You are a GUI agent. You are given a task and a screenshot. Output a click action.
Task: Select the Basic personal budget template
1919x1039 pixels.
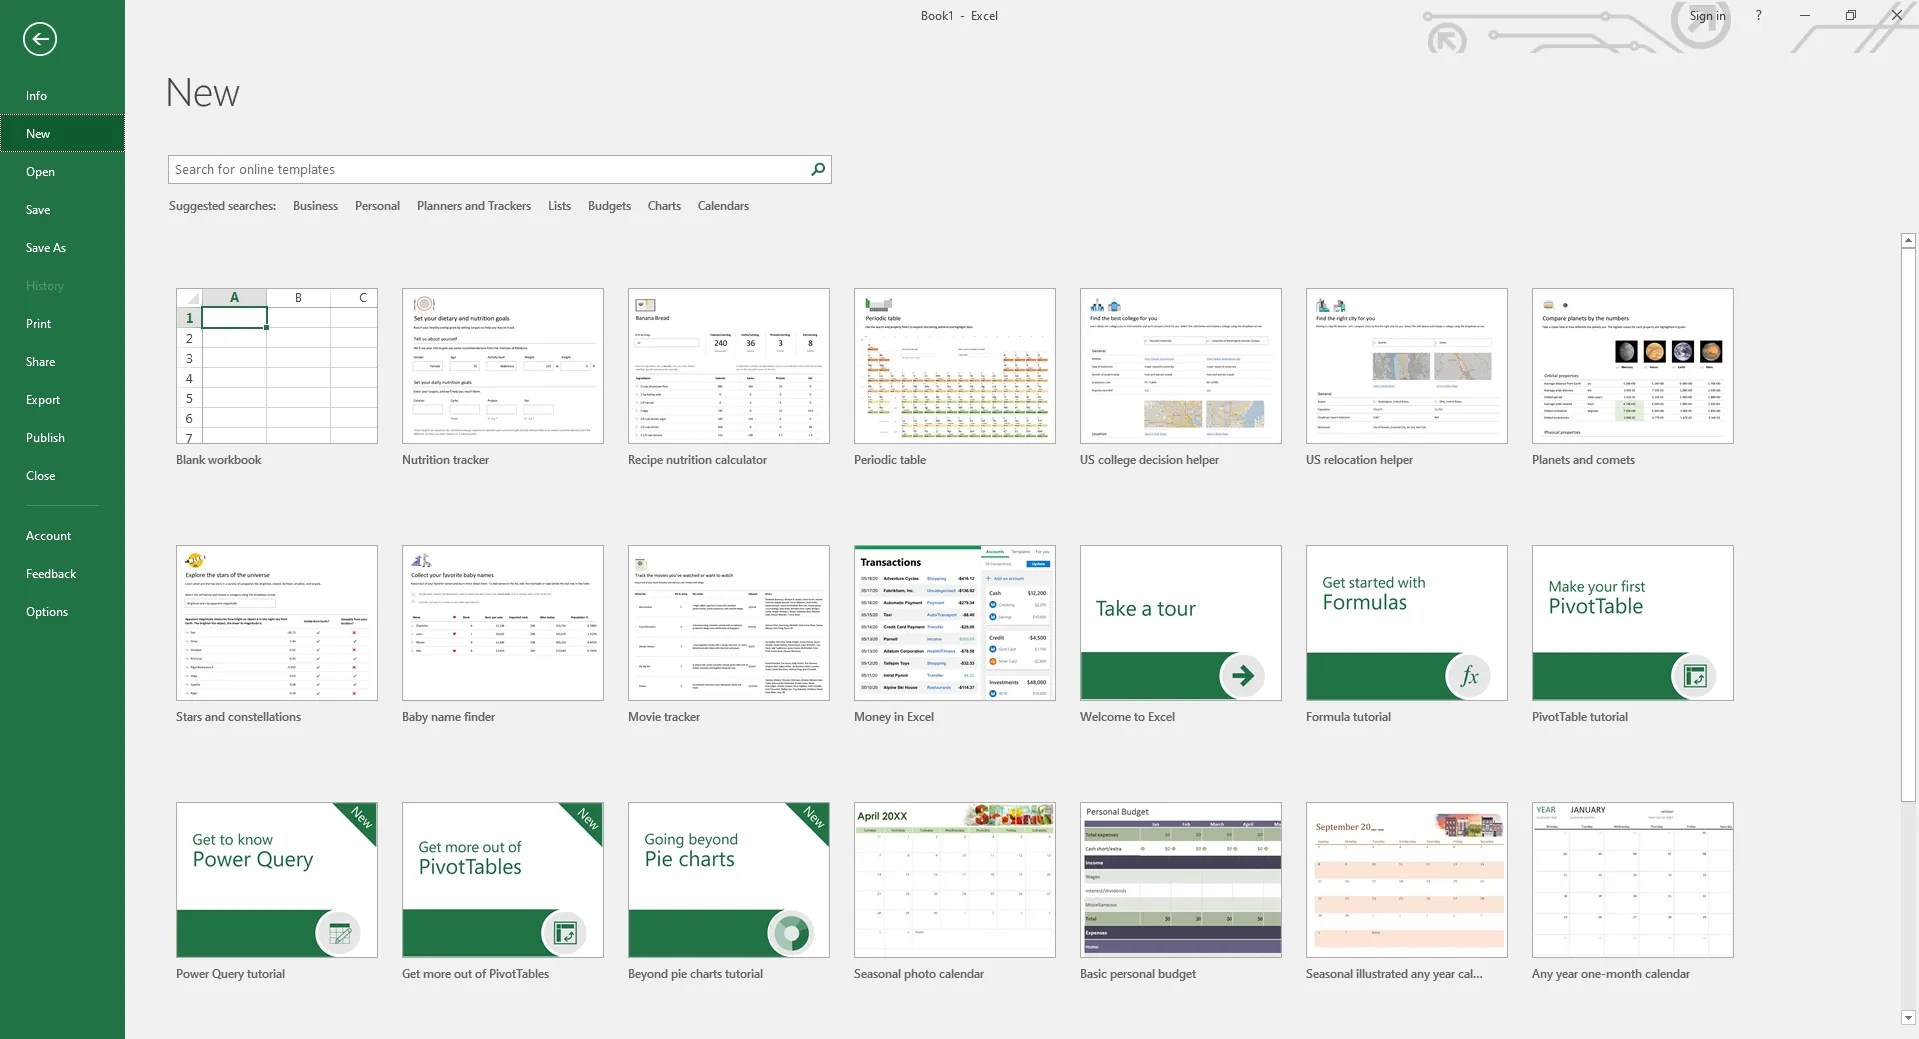coord(1181,880)
